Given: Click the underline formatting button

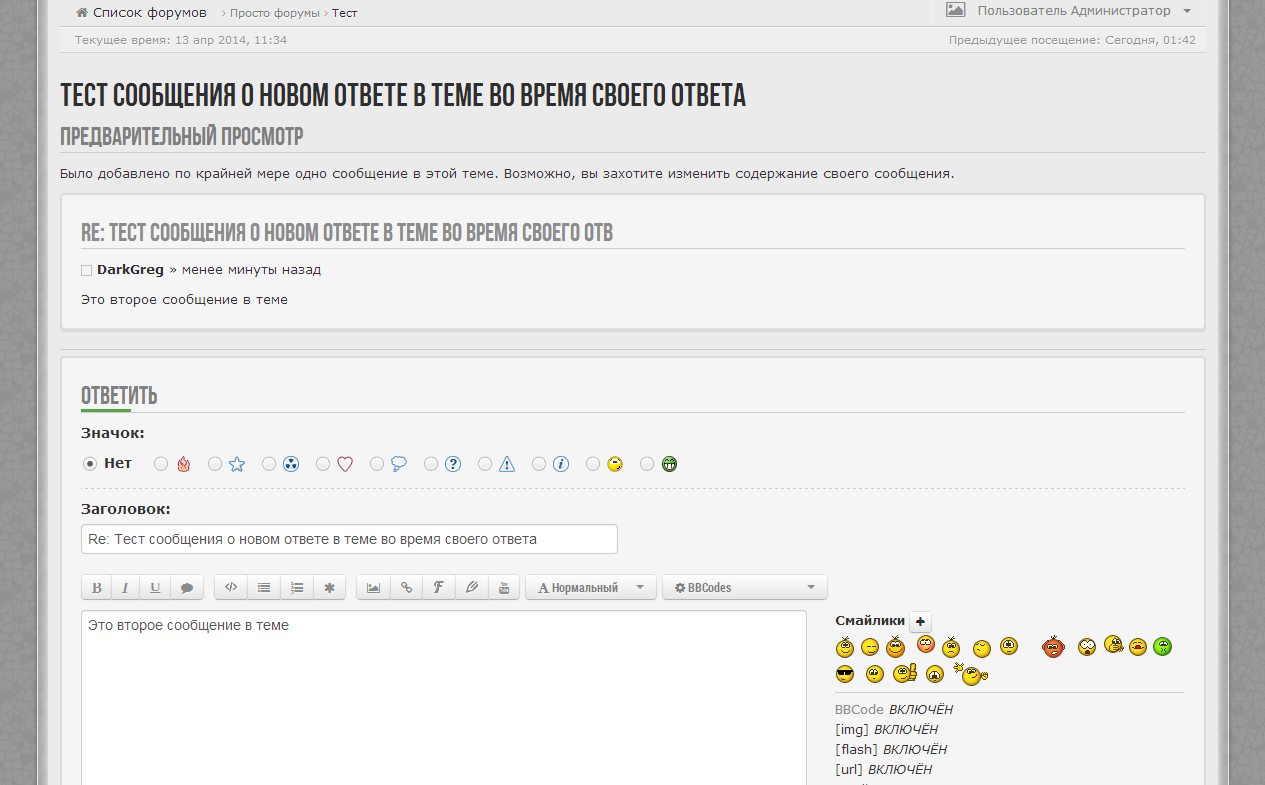Looking at the screenshot, I should (155, 588).
